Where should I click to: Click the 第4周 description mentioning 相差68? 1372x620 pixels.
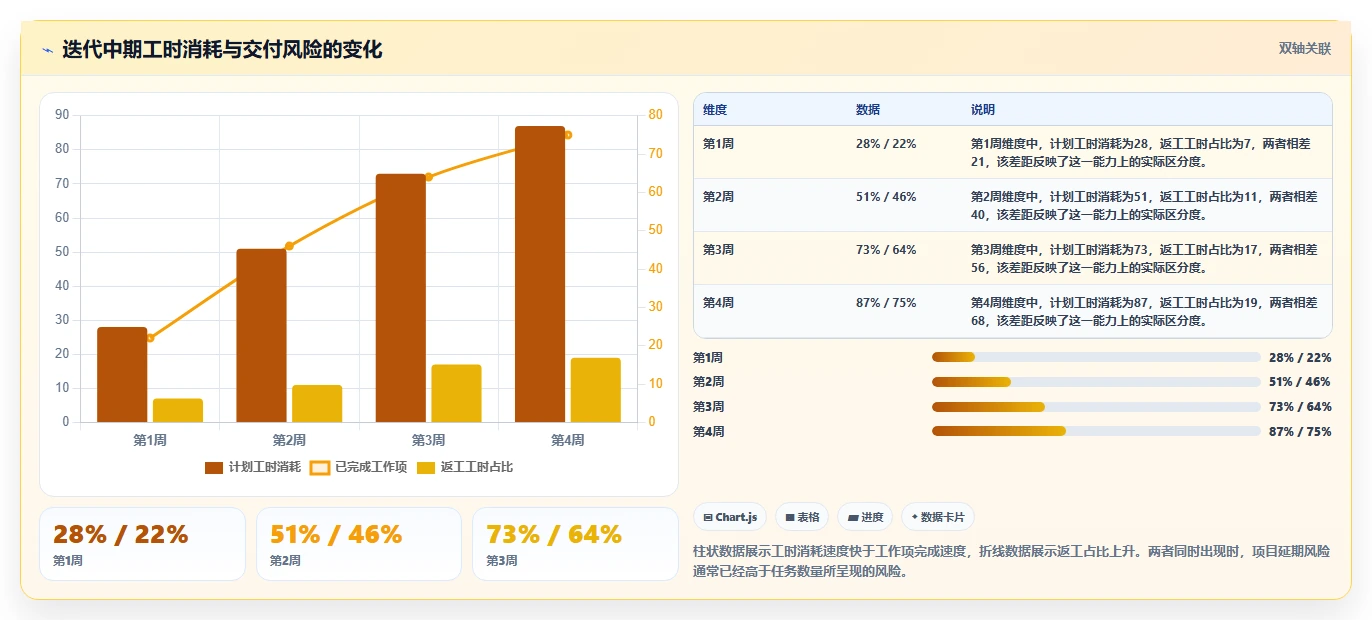[1145, 311]
